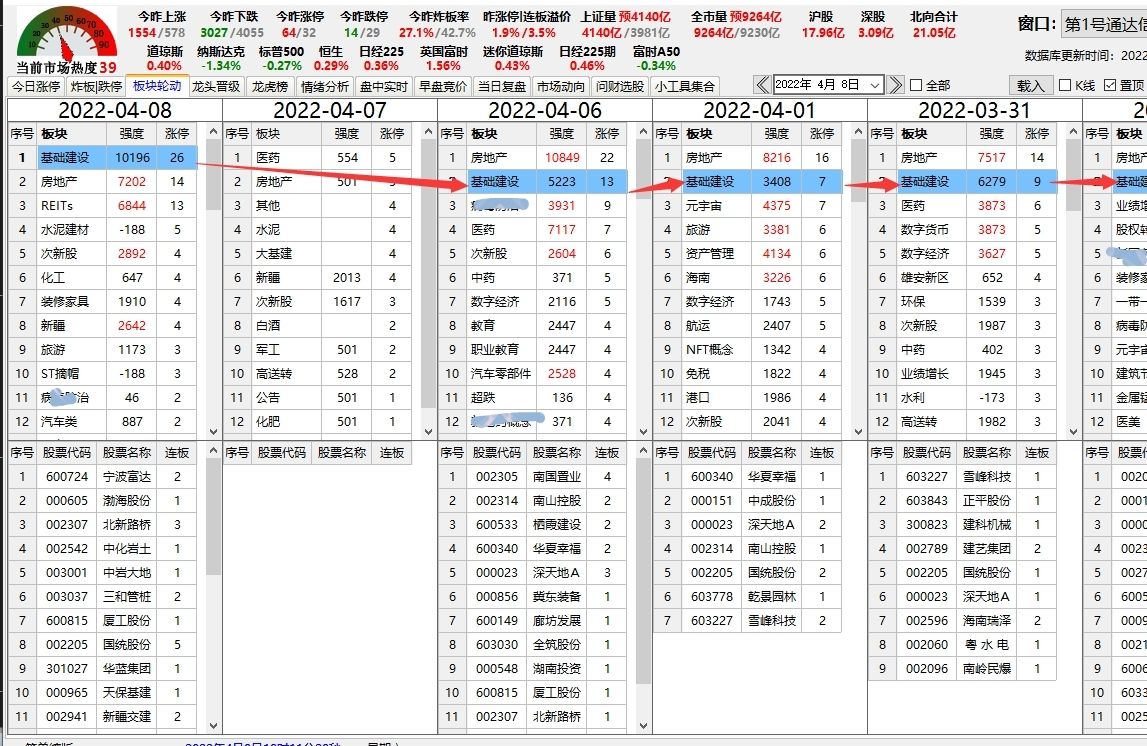Sort 2022-04-08 sectors by 强度 header

point(132,133)
